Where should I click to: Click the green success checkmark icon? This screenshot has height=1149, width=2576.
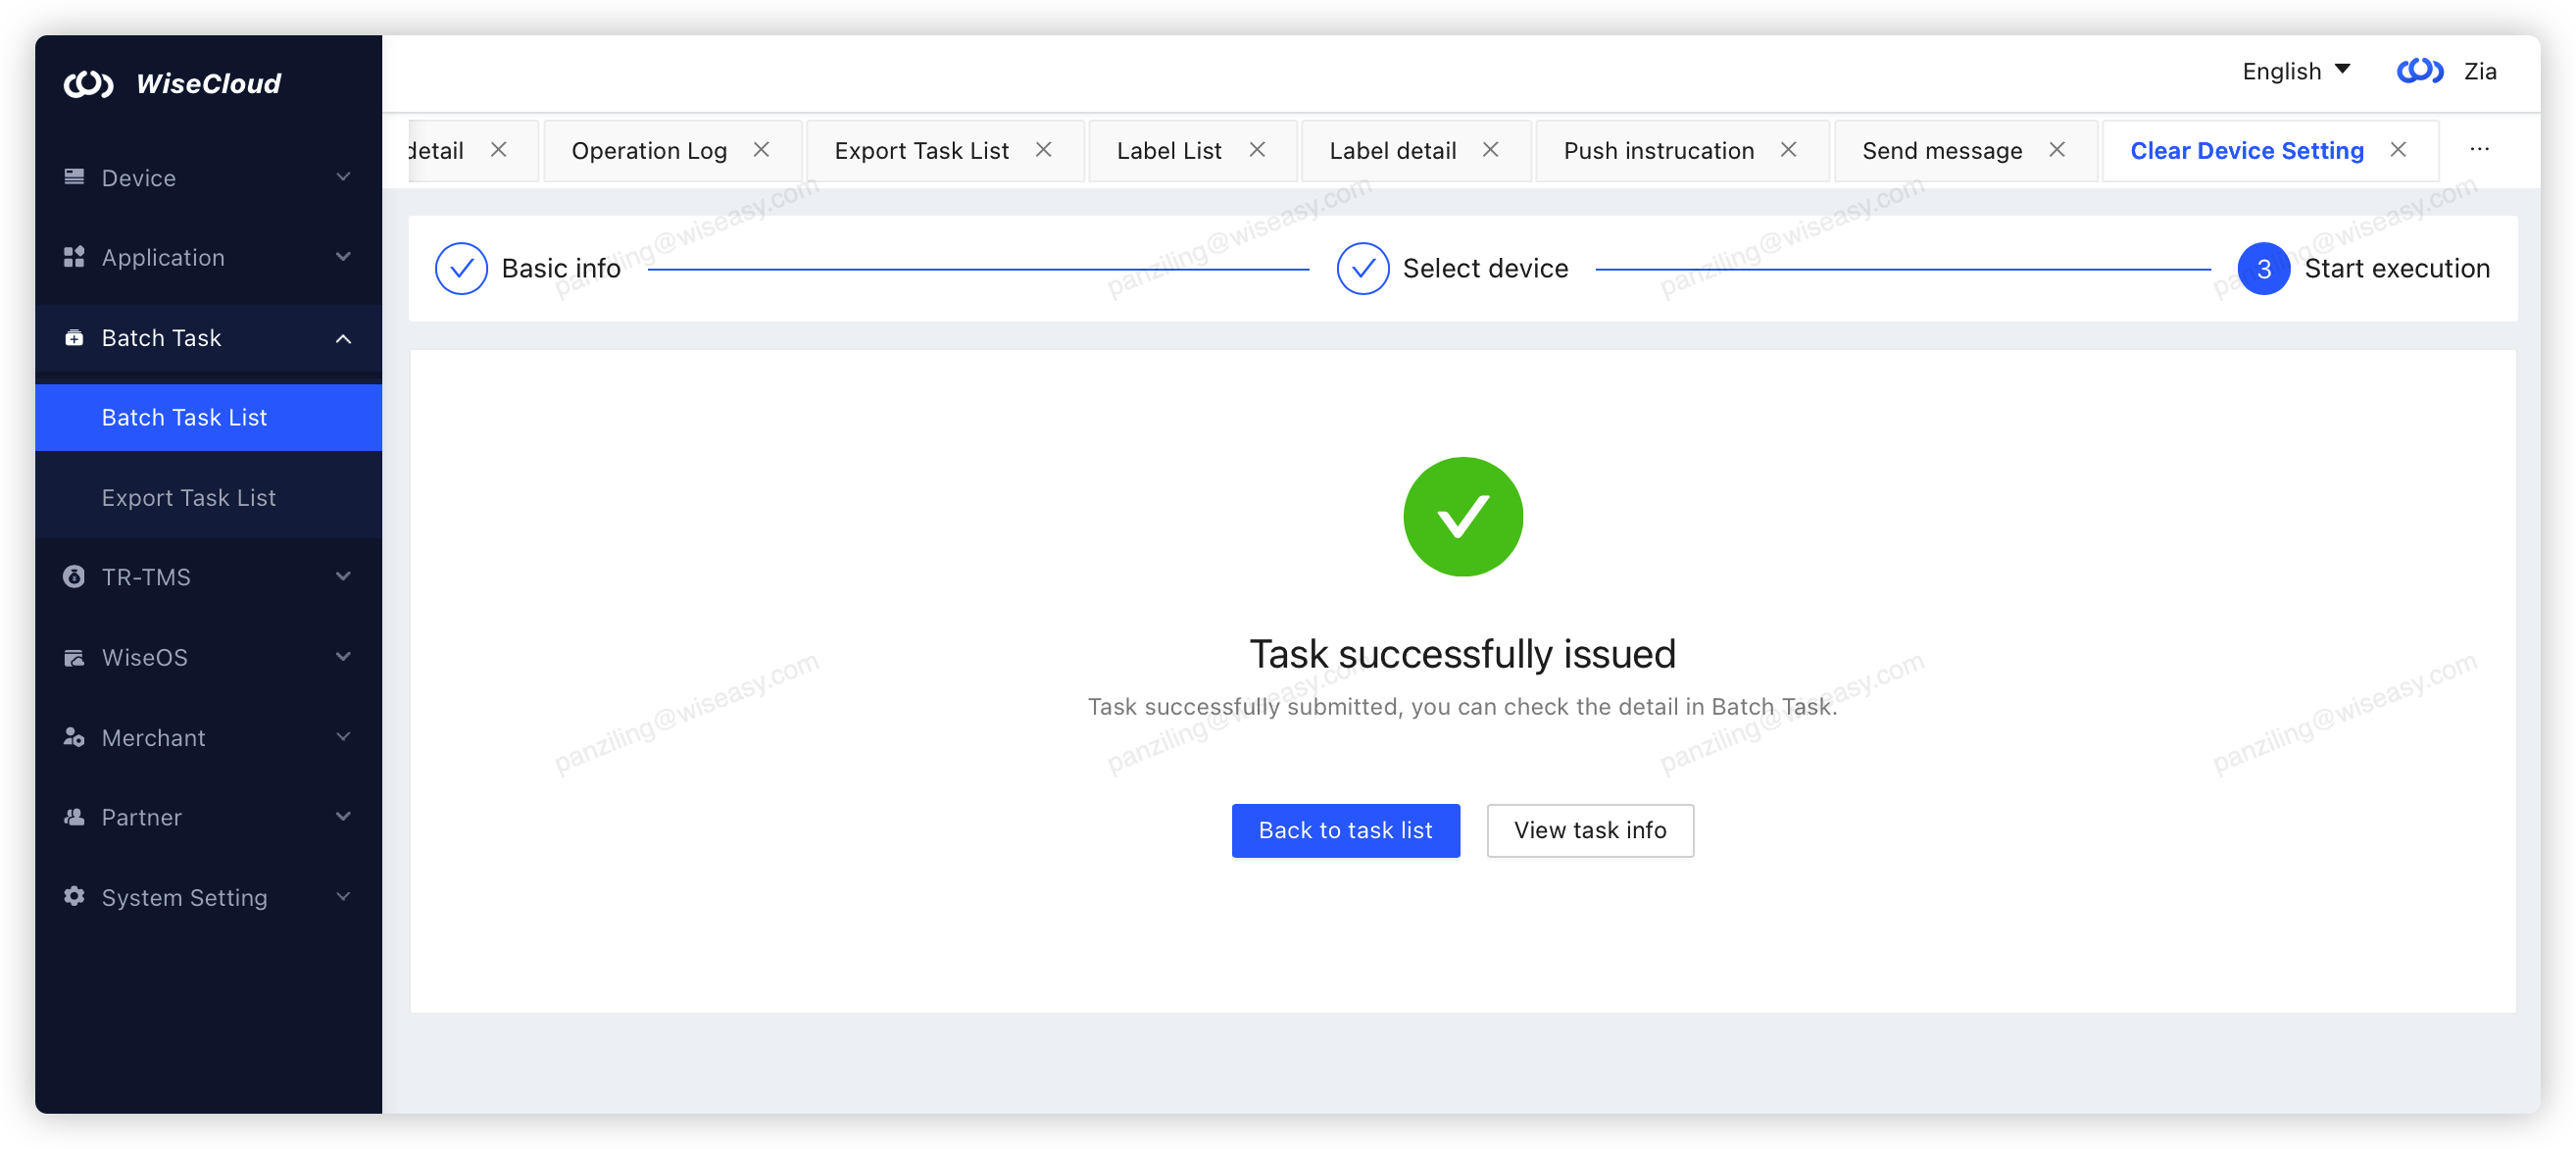click(1462, 517)
